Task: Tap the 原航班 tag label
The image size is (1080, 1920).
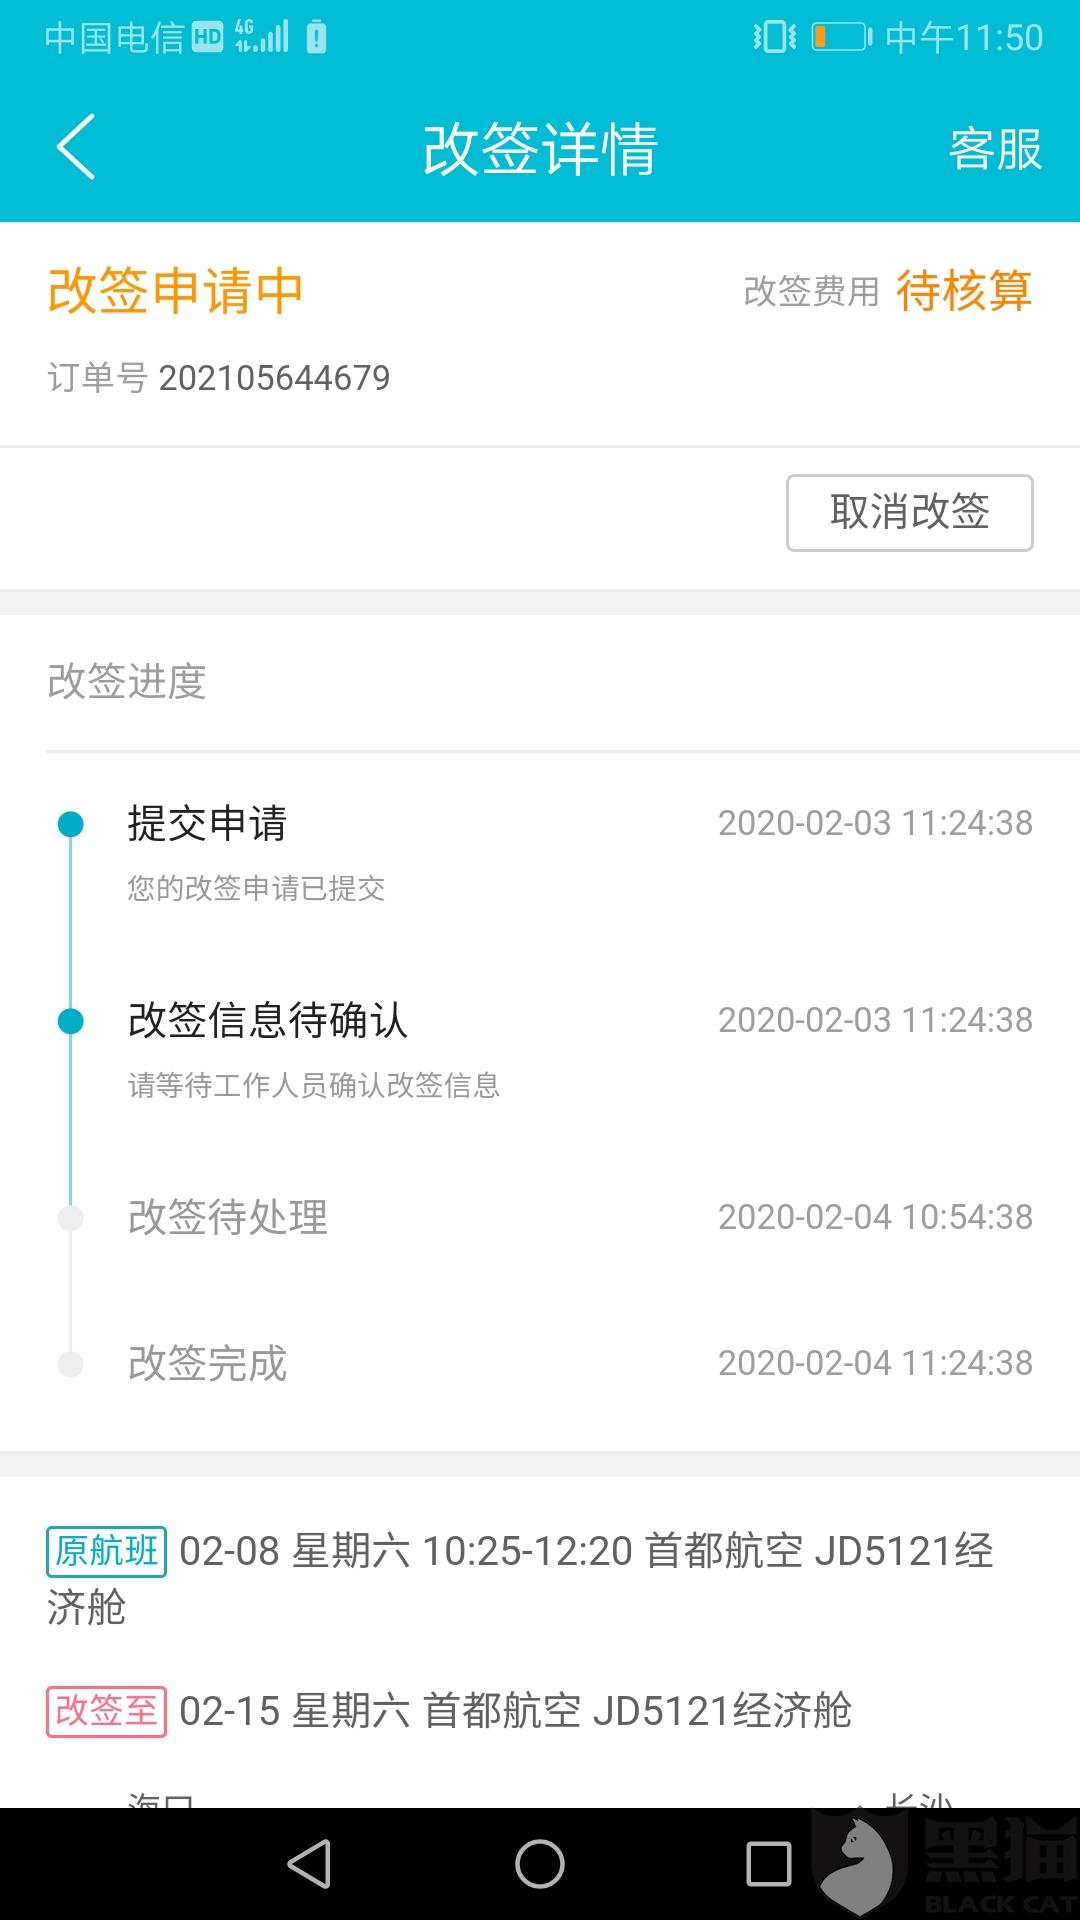Action: coord(106,1552)
